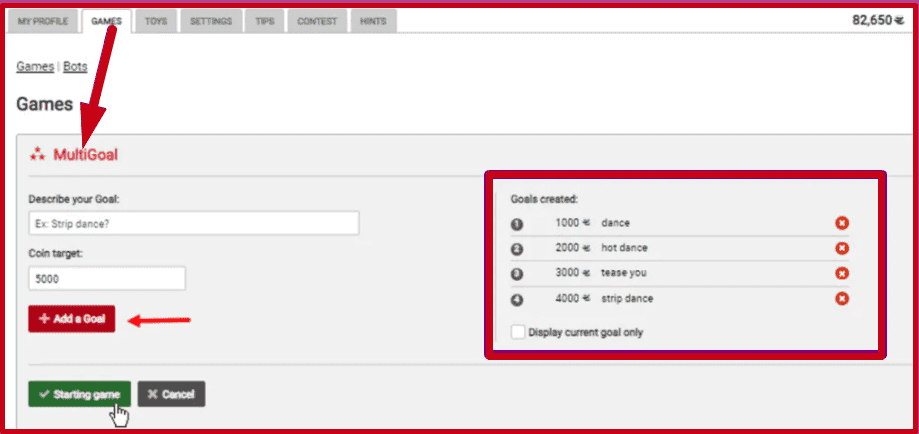
Task: Switch to the Toys tab
Action: (155, 21)
